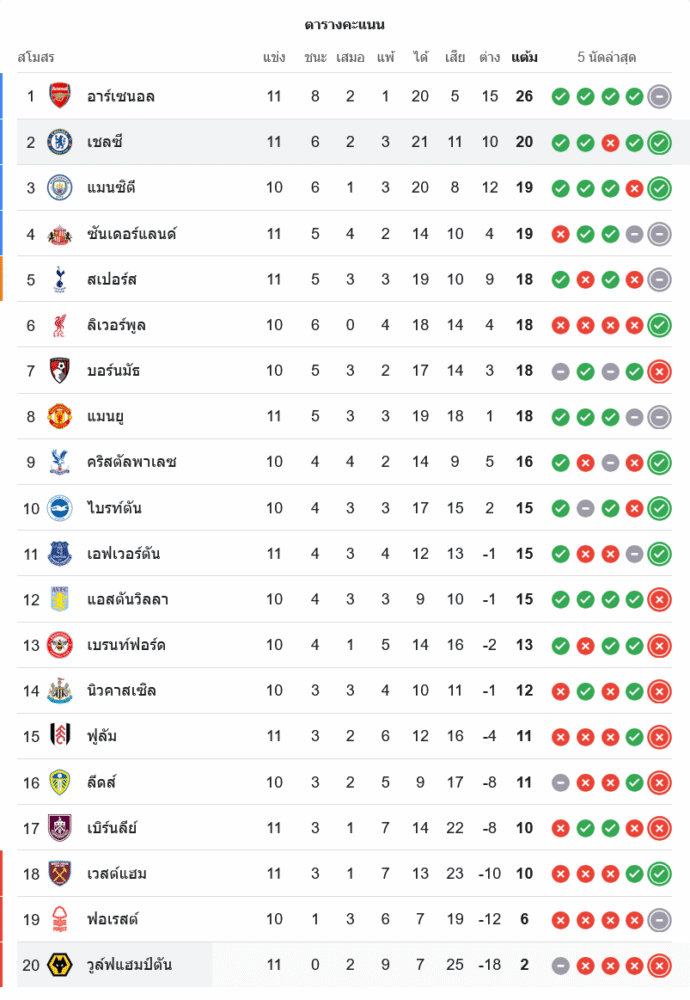Click the Liverpool club crest
Screen dimensions: 690x1000
(x=60, y=325)
